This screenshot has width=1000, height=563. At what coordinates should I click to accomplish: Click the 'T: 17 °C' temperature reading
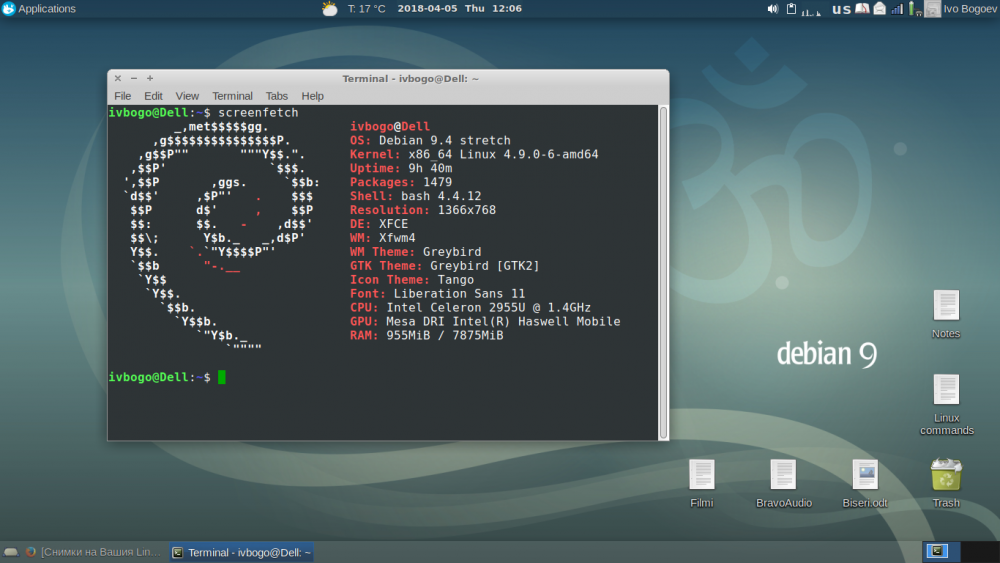tap(366, 9)
